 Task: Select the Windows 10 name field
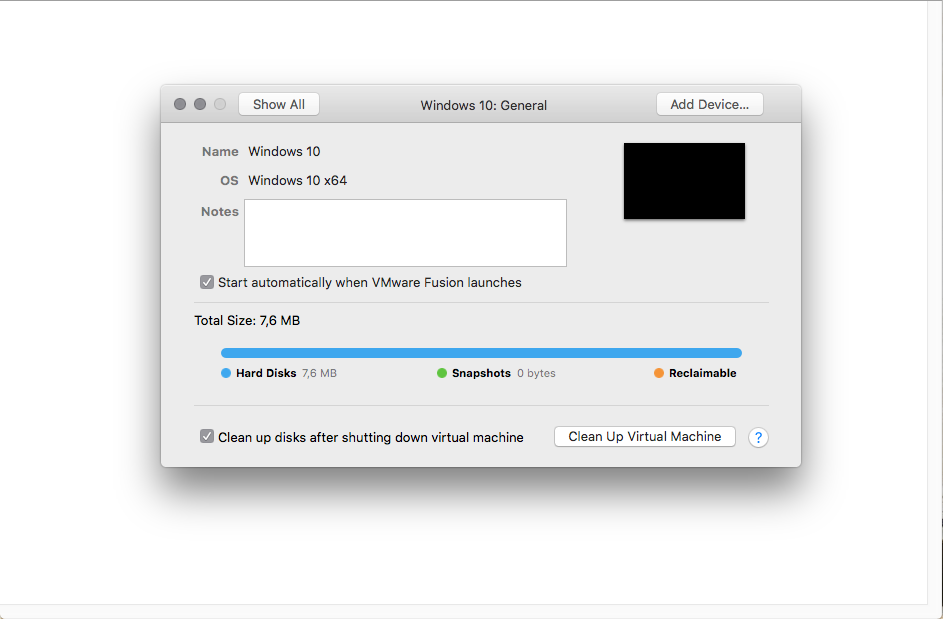(284, 152)
